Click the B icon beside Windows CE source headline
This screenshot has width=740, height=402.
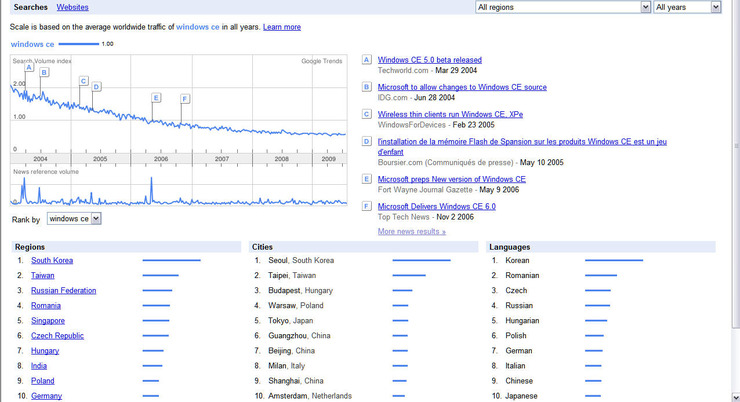[x=367, y=87]
